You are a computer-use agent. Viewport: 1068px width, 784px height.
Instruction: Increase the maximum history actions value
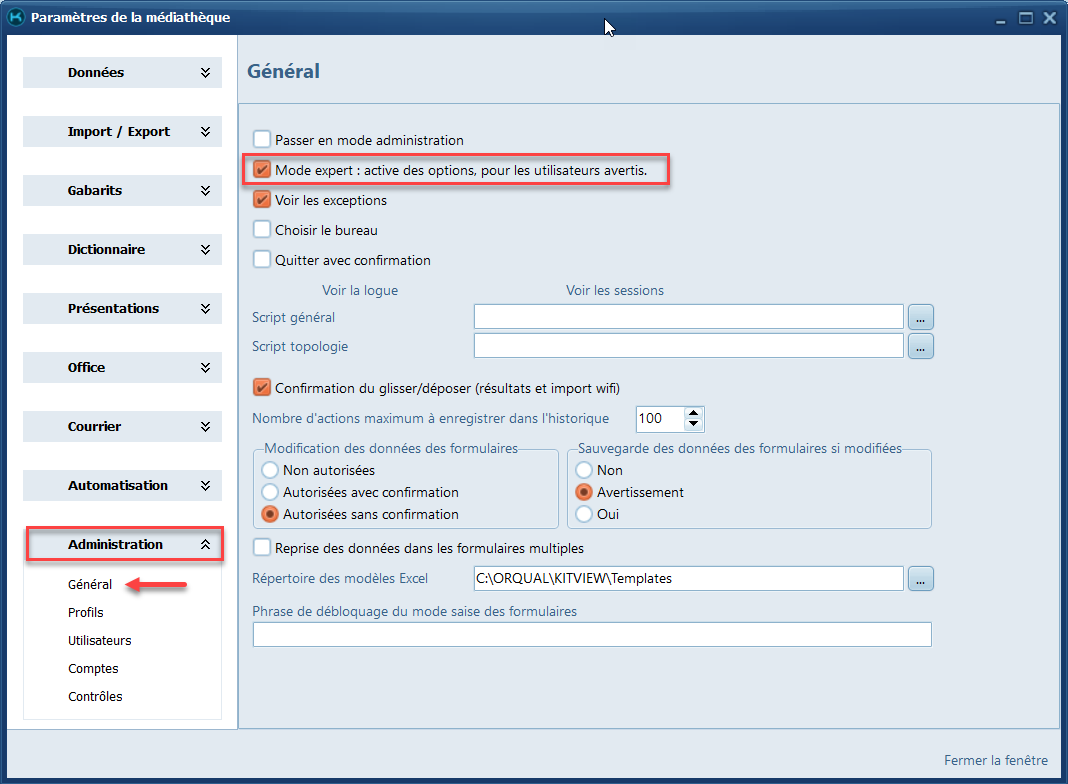coord(693,413)
